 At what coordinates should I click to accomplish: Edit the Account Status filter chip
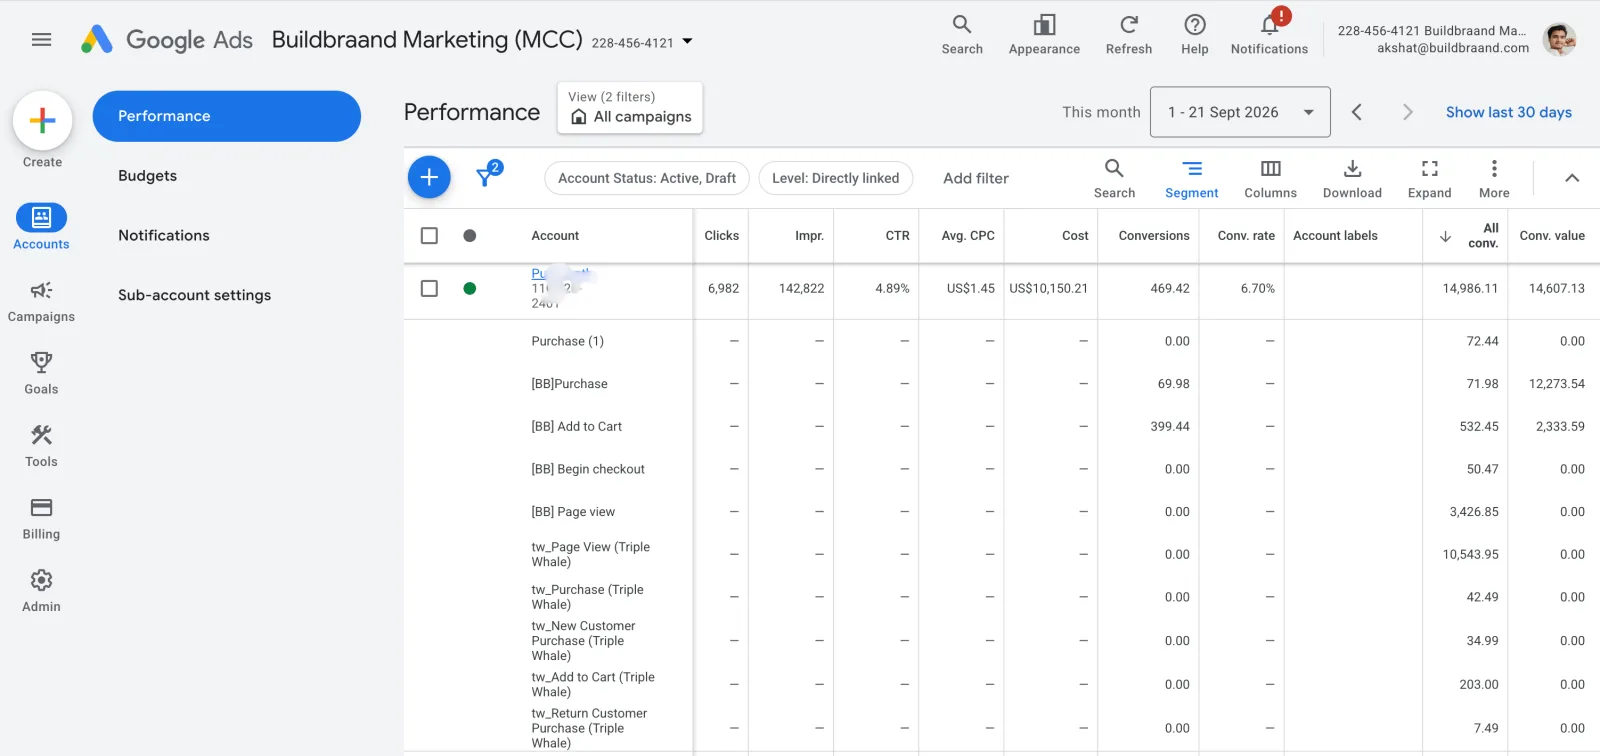647,178
